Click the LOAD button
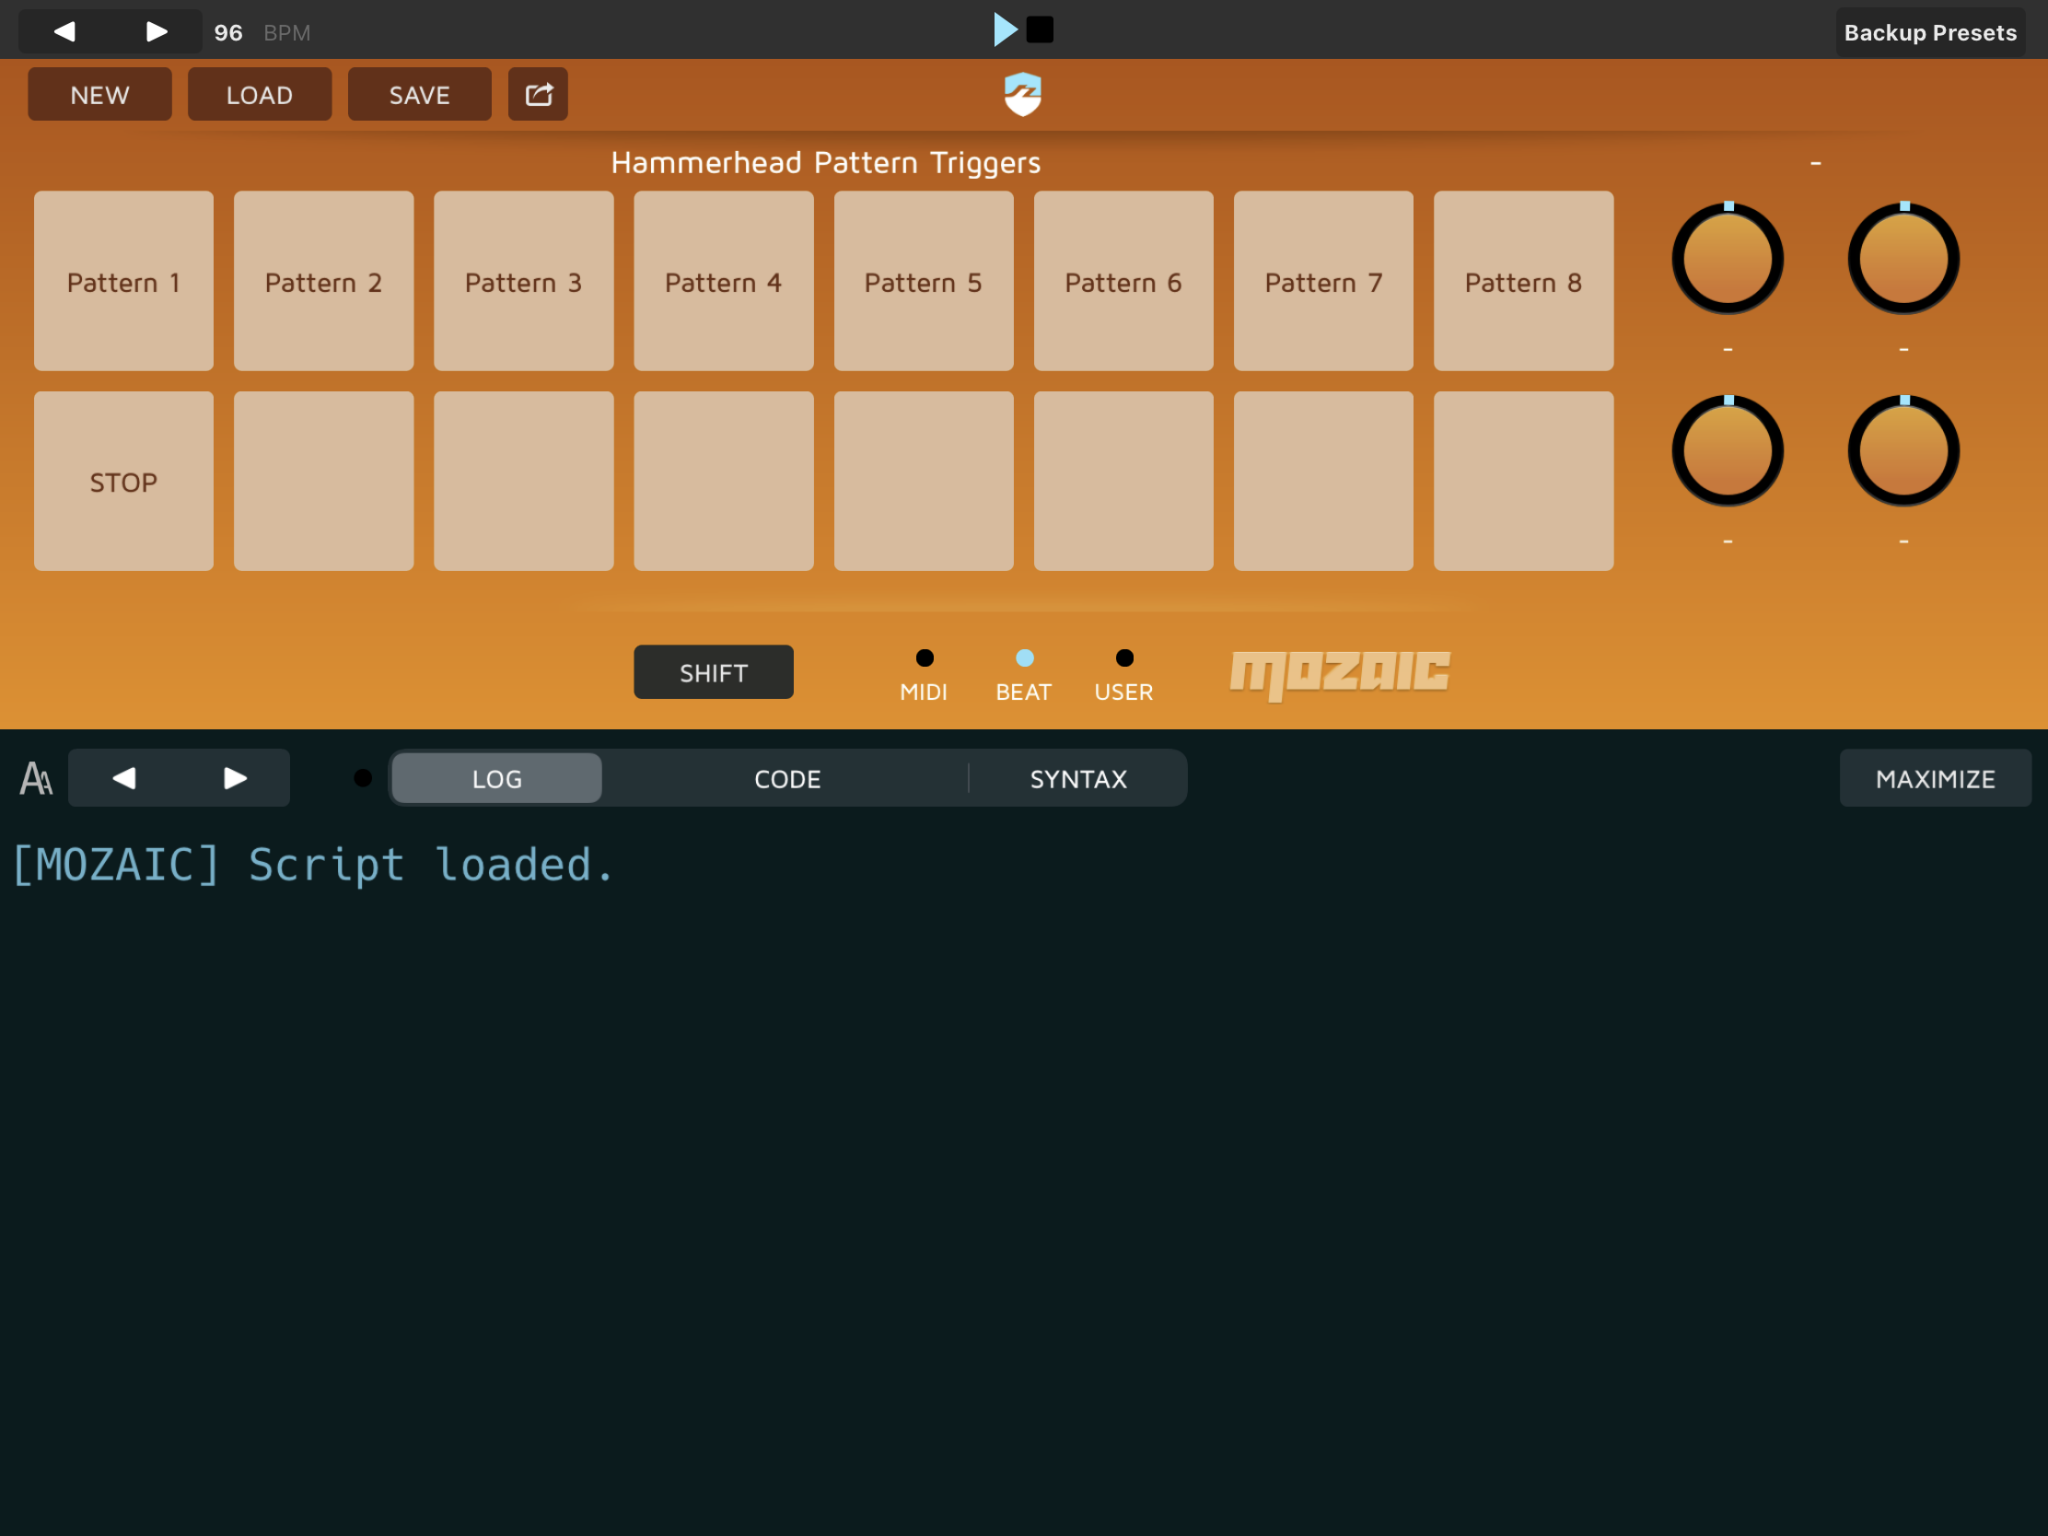 coord(260,95)
